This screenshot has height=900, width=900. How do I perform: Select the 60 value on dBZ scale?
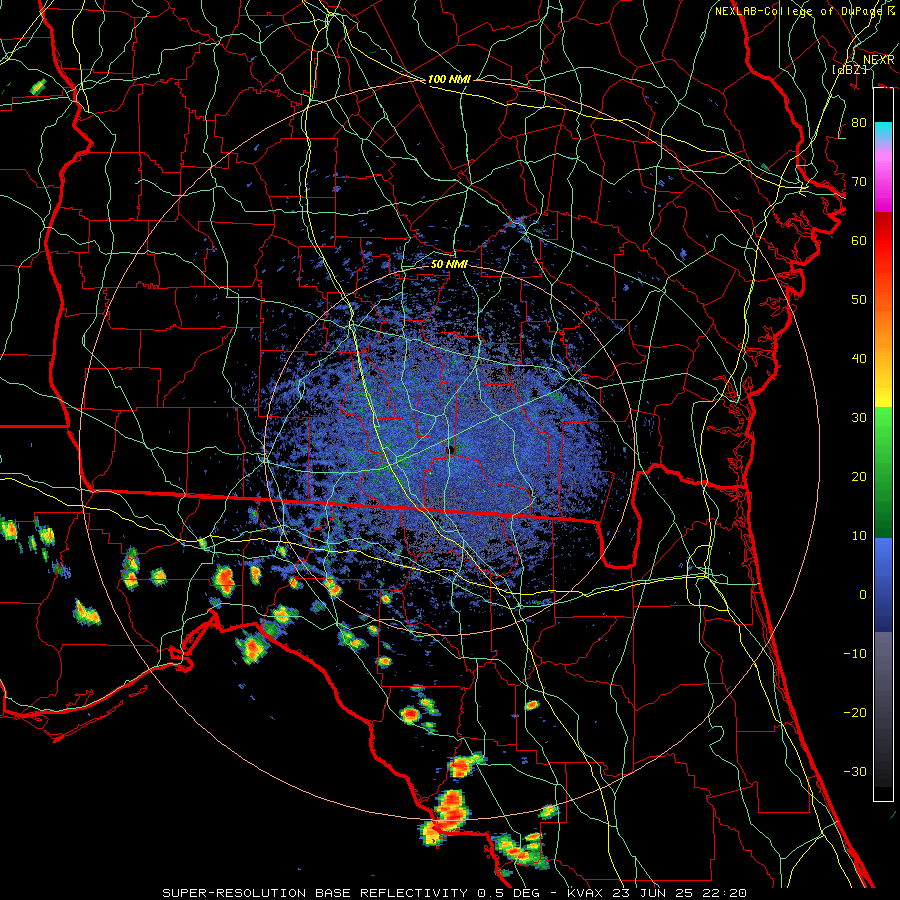point(859,240)
